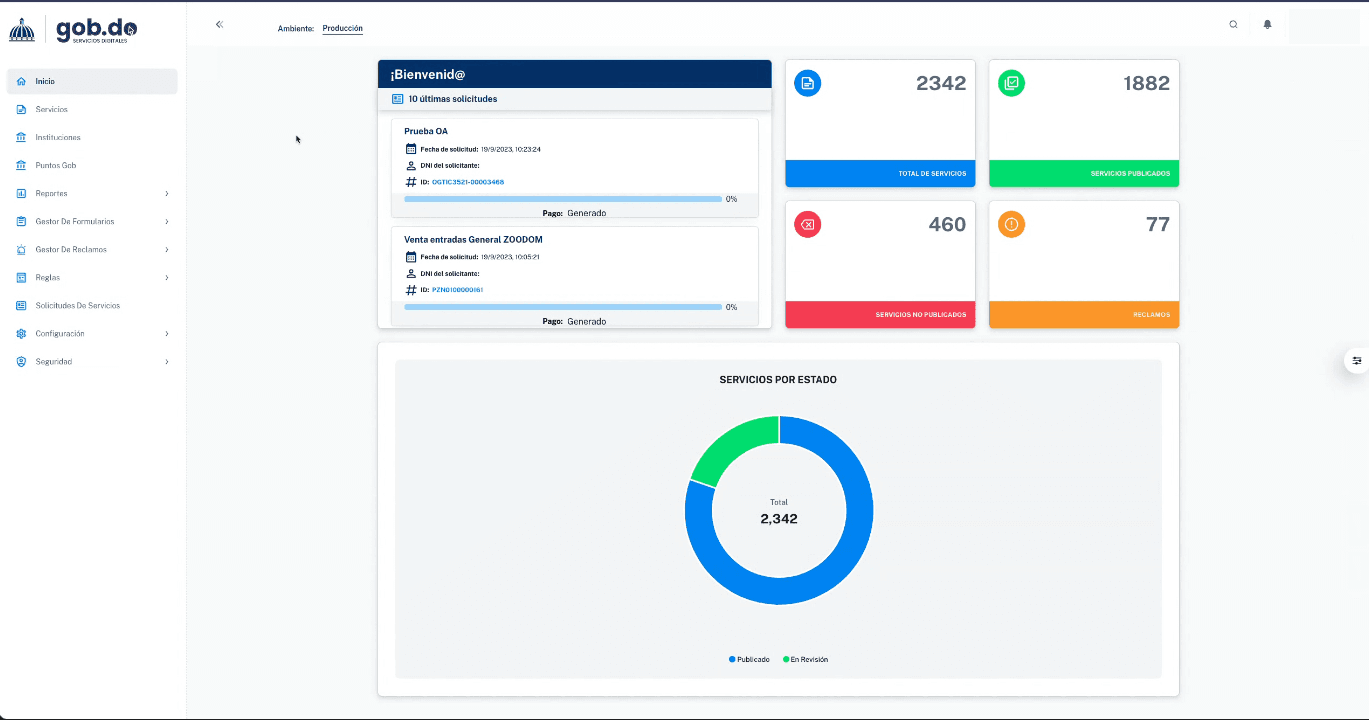The image size is (1369, 720).
Task: Click the TOTAL DE SERVICIOS blue bar
Action: point(880,173)
